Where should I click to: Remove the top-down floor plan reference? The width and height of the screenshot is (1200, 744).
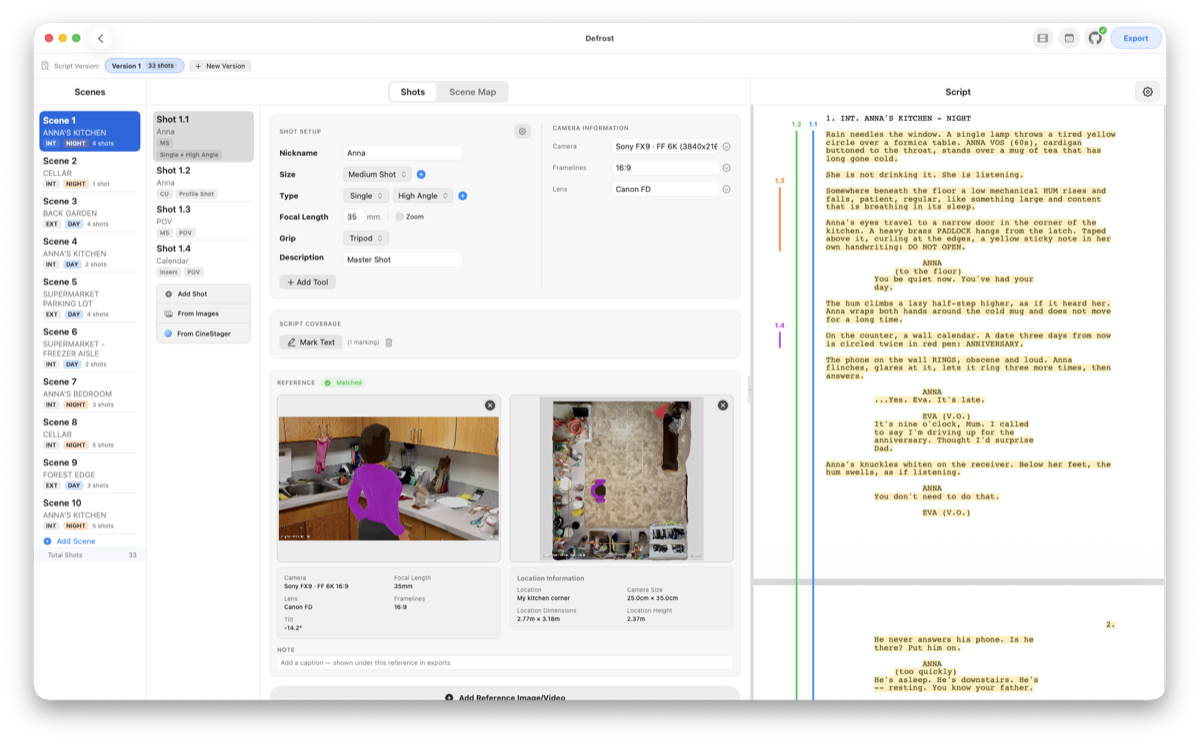pyautogui.click(x=723, y=405)
